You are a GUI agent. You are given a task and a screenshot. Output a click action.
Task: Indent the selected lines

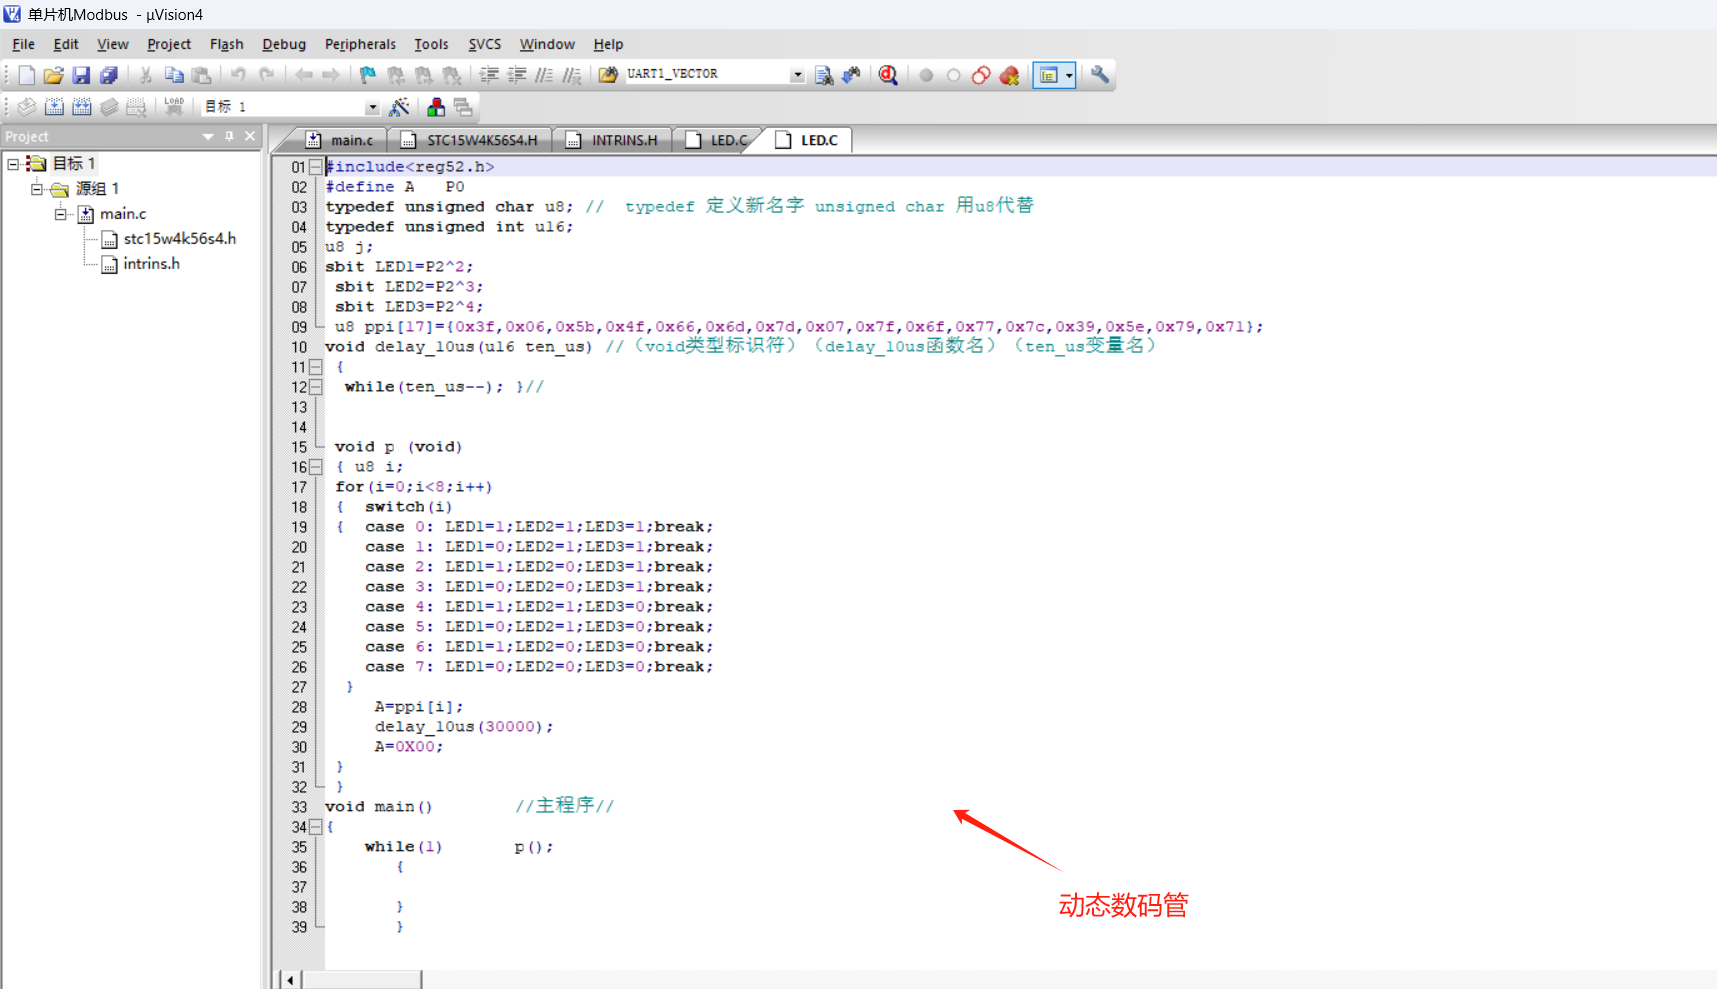[x=489, y=75]
